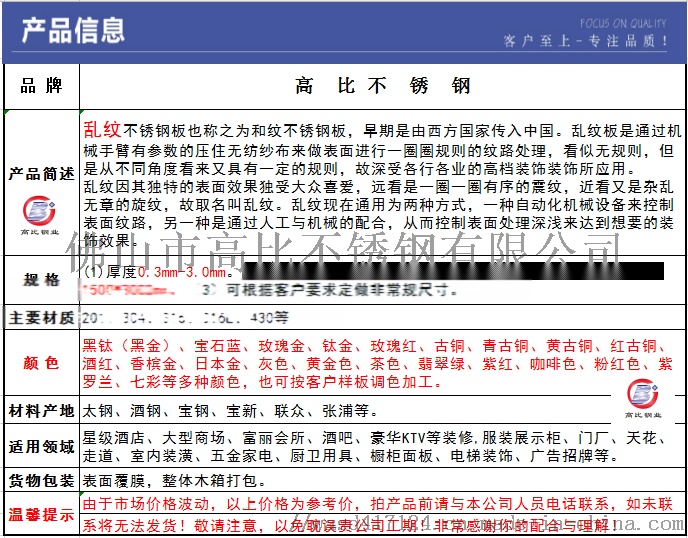Image resolution: width=688 pixels, height=538 pixels.
Task: Click the 高比不锈钢 brand name cell
Action: (x=382, y=86)
